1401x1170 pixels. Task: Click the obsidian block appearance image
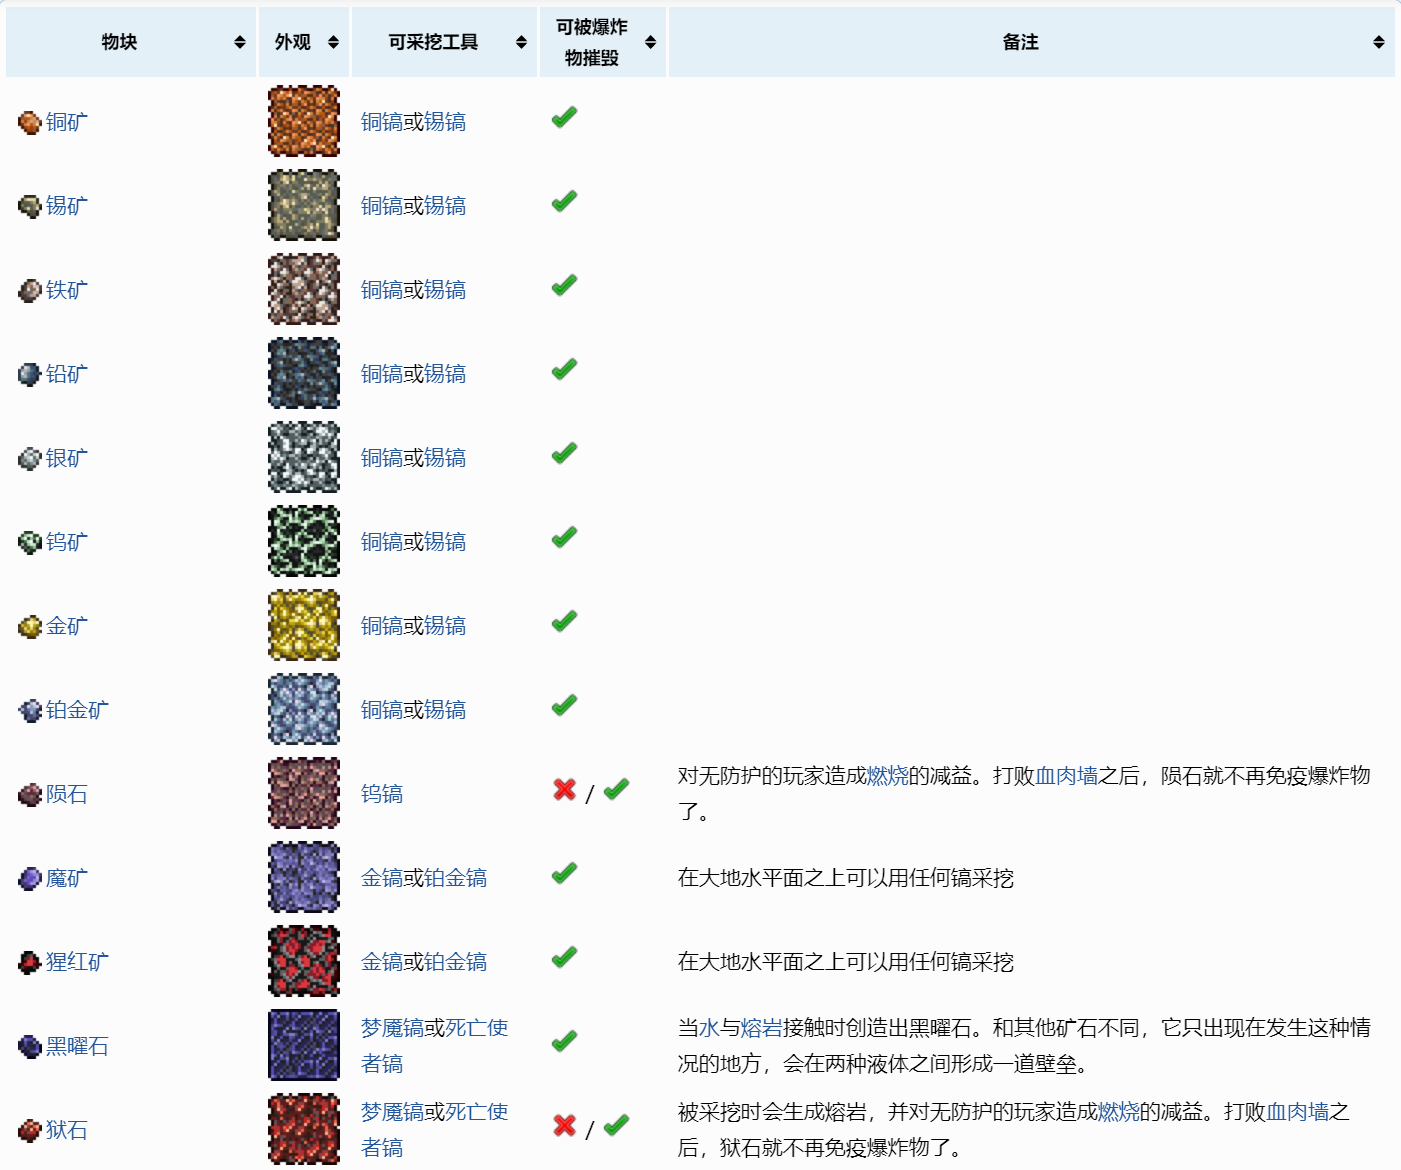[304, 1045]
